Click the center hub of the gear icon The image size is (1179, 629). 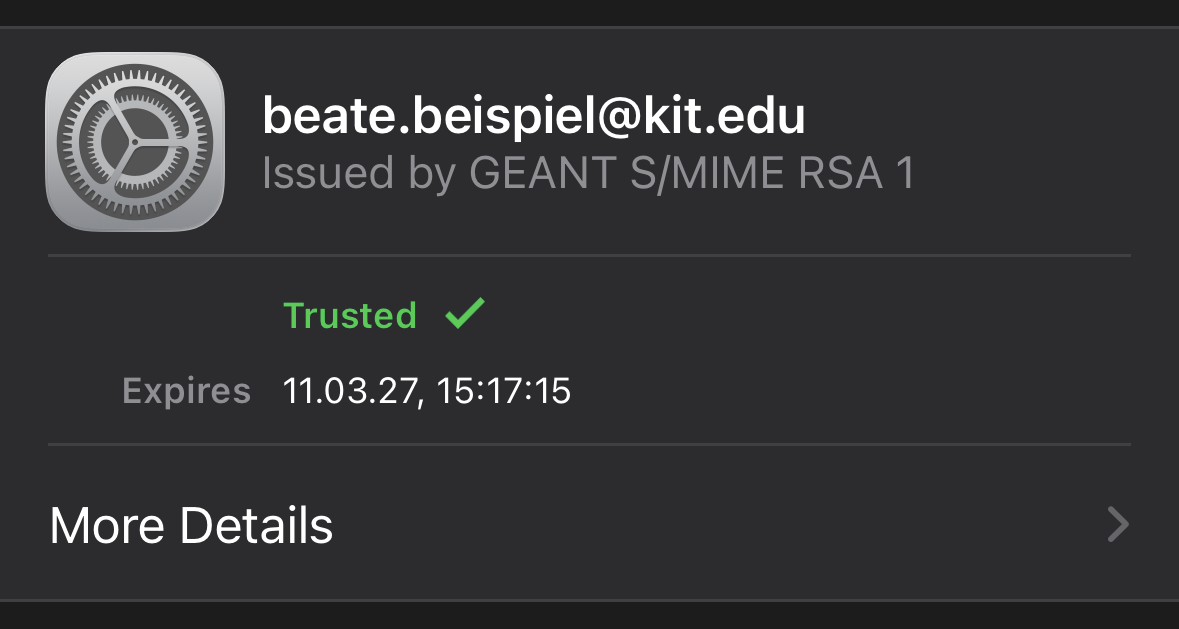click(135, 142)
